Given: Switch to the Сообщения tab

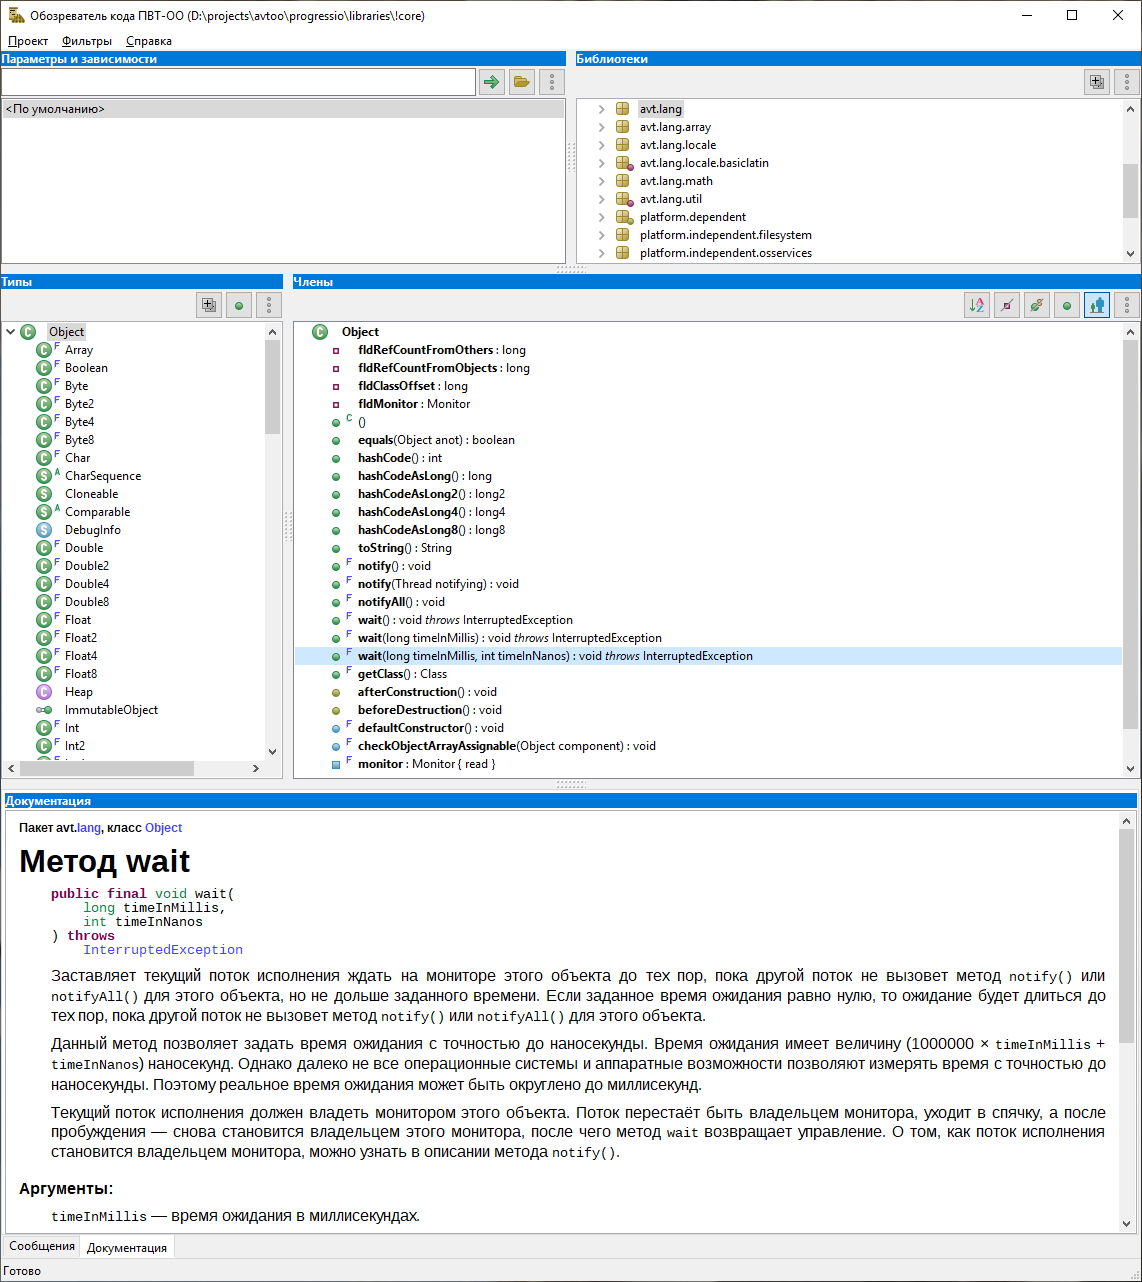Looking at the screenshot, I should click(x=42, y=1246).
